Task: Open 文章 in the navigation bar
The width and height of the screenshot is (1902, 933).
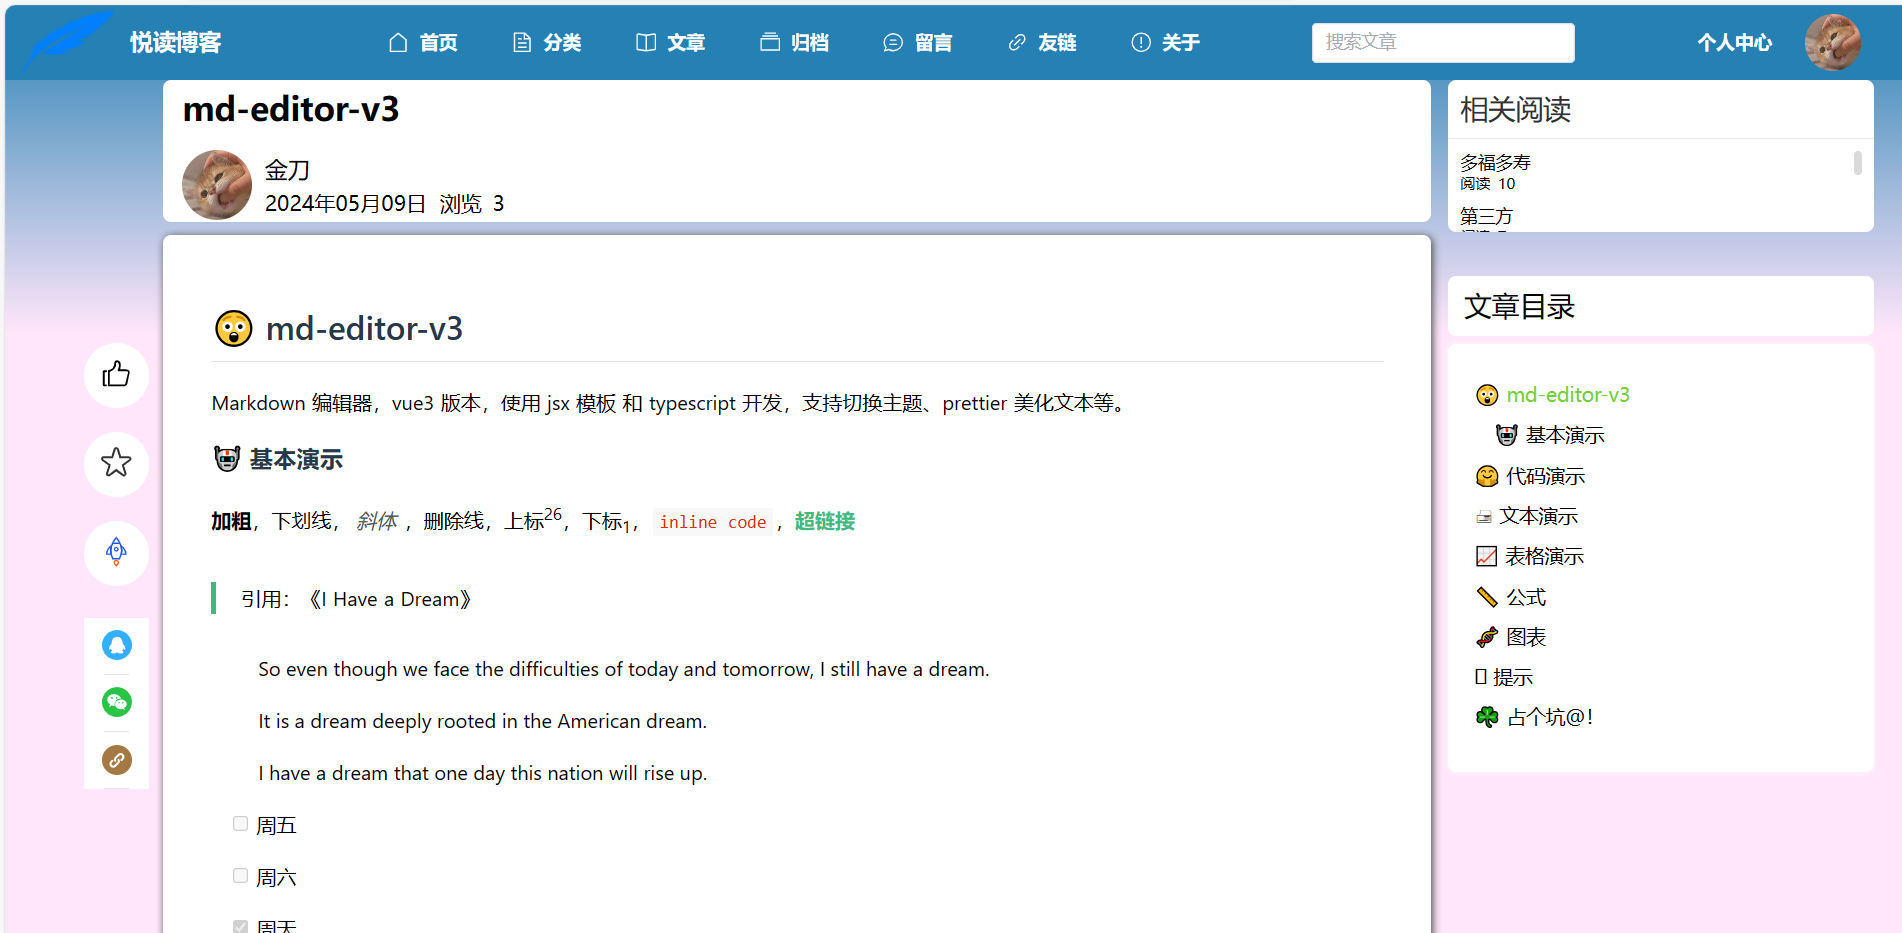Action: click(x=687, y=42)
